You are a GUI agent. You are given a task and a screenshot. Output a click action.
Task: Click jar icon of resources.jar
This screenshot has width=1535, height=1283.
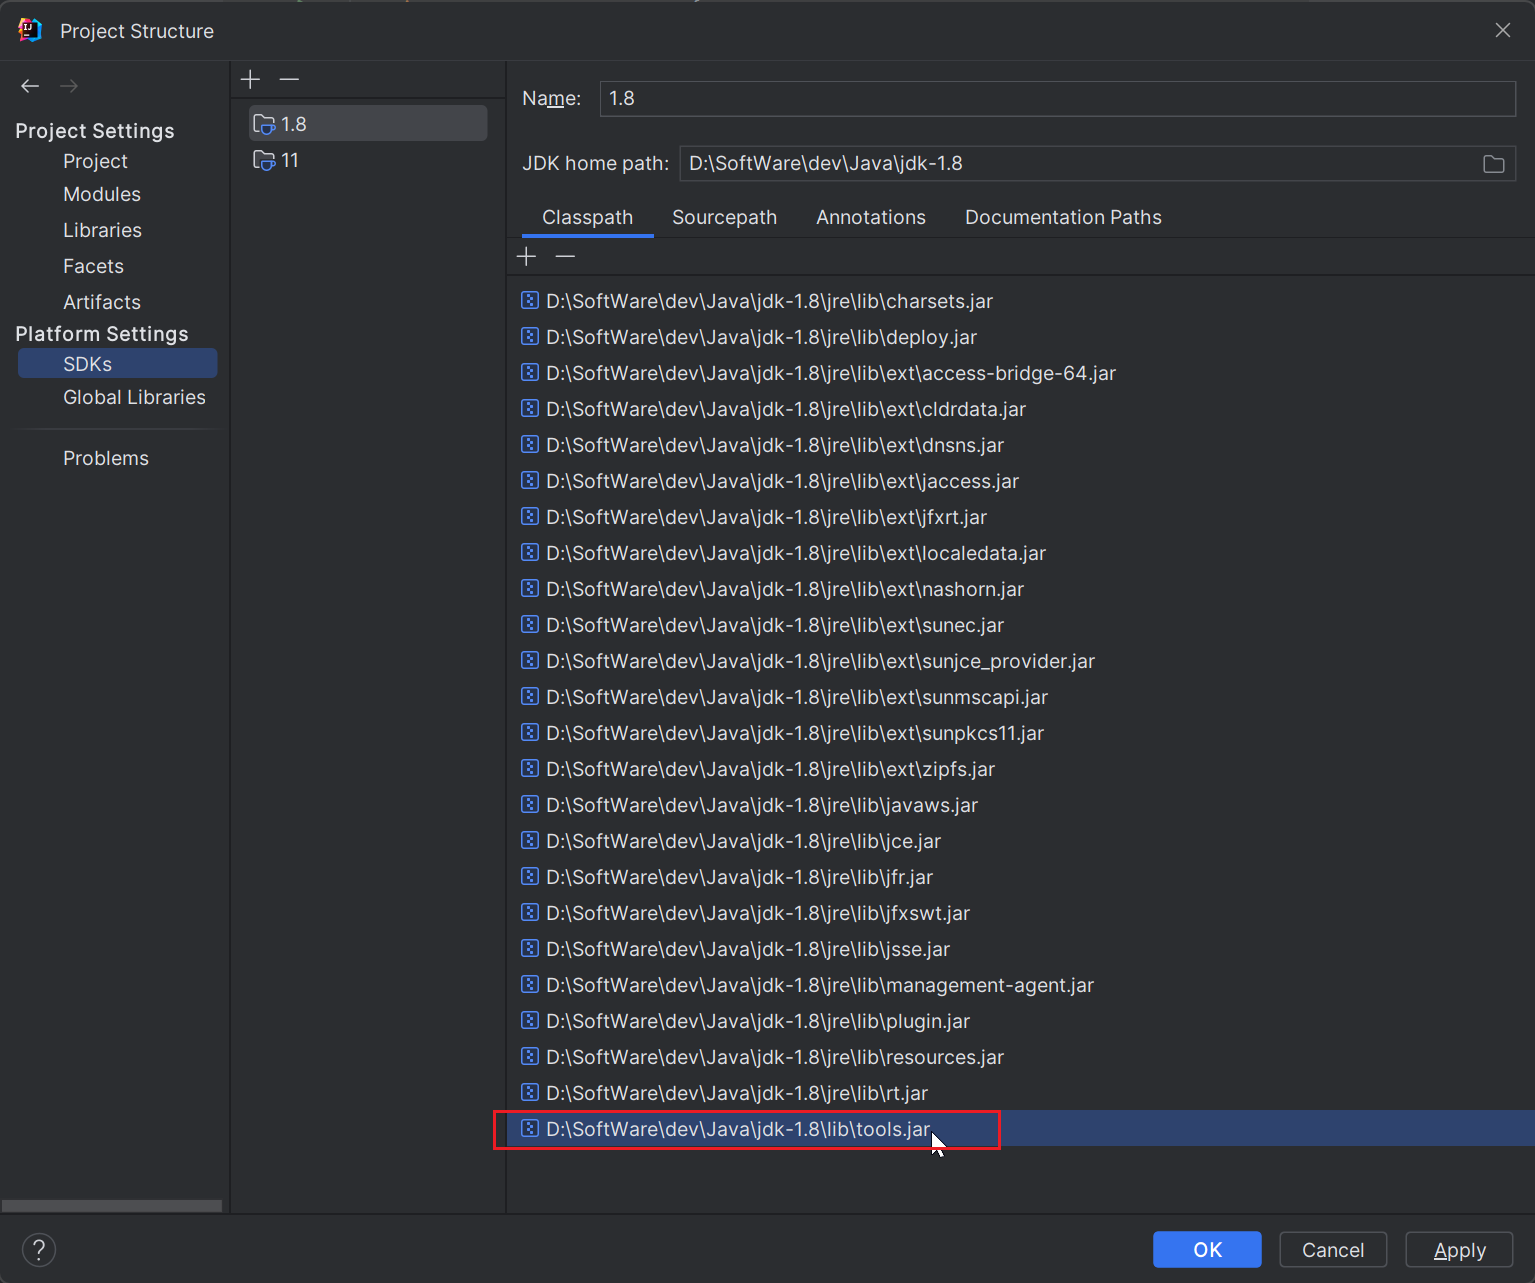pyautogui.click(x=530, y=1056)
